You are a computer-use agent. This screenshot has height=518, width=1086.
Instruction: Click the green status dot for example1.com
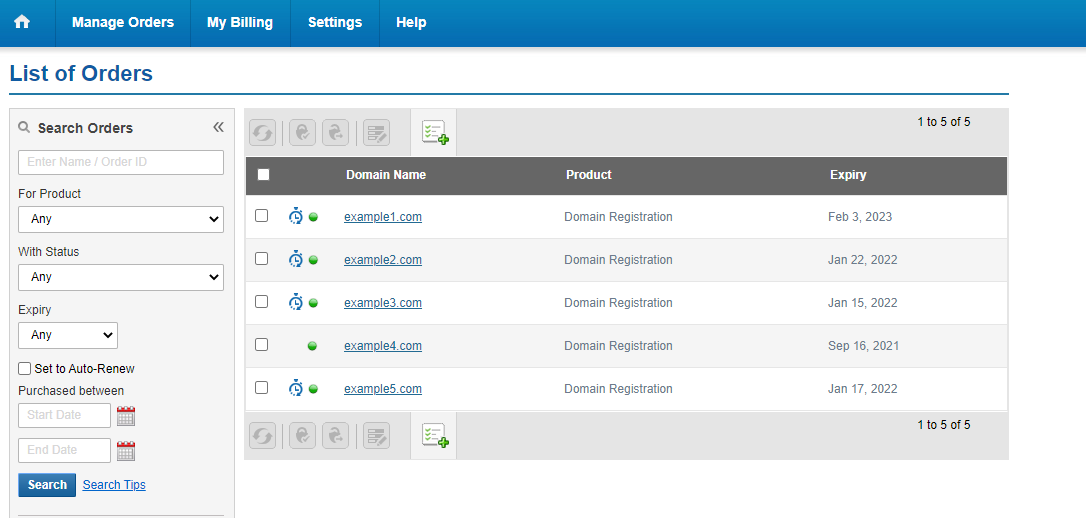tap(313, 217)
